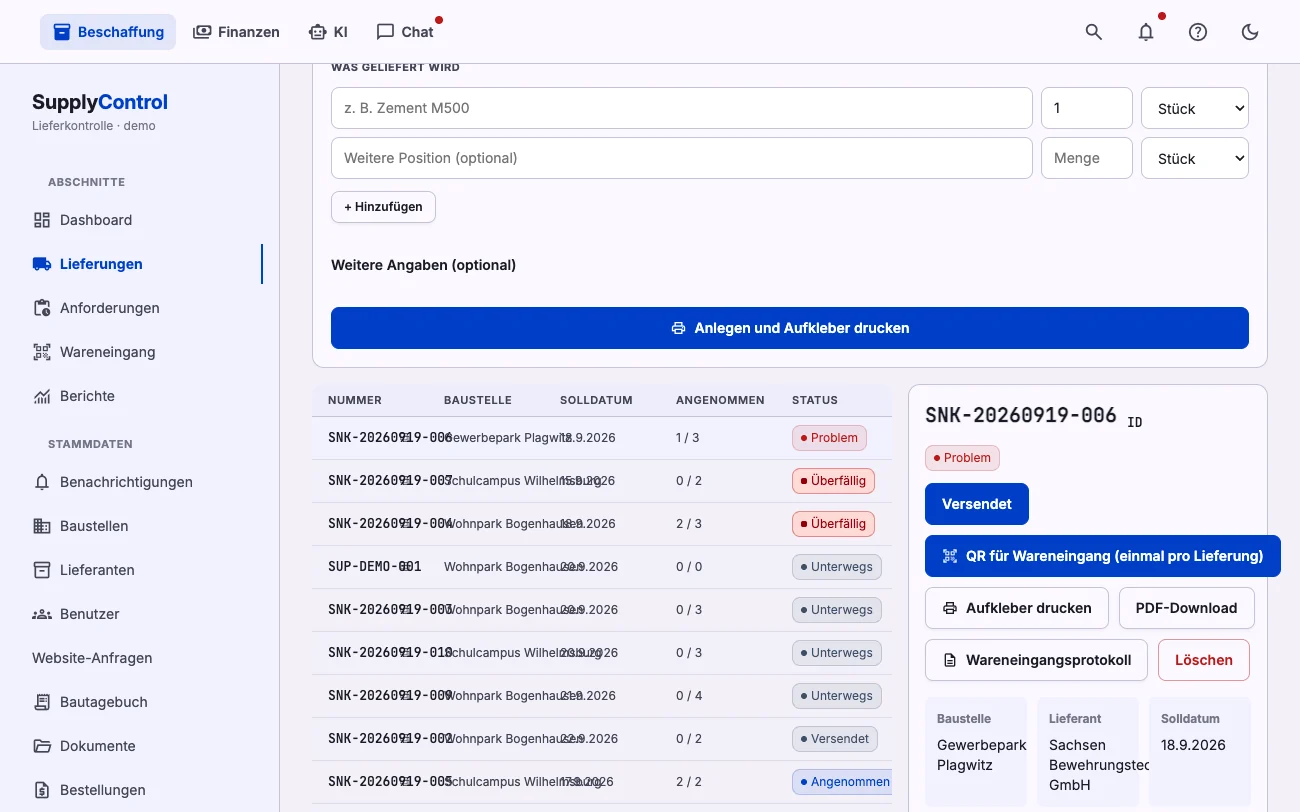Click the Anforderungen clipboard icon
Screen dimensions: 1300x812
tap(42, 308)
